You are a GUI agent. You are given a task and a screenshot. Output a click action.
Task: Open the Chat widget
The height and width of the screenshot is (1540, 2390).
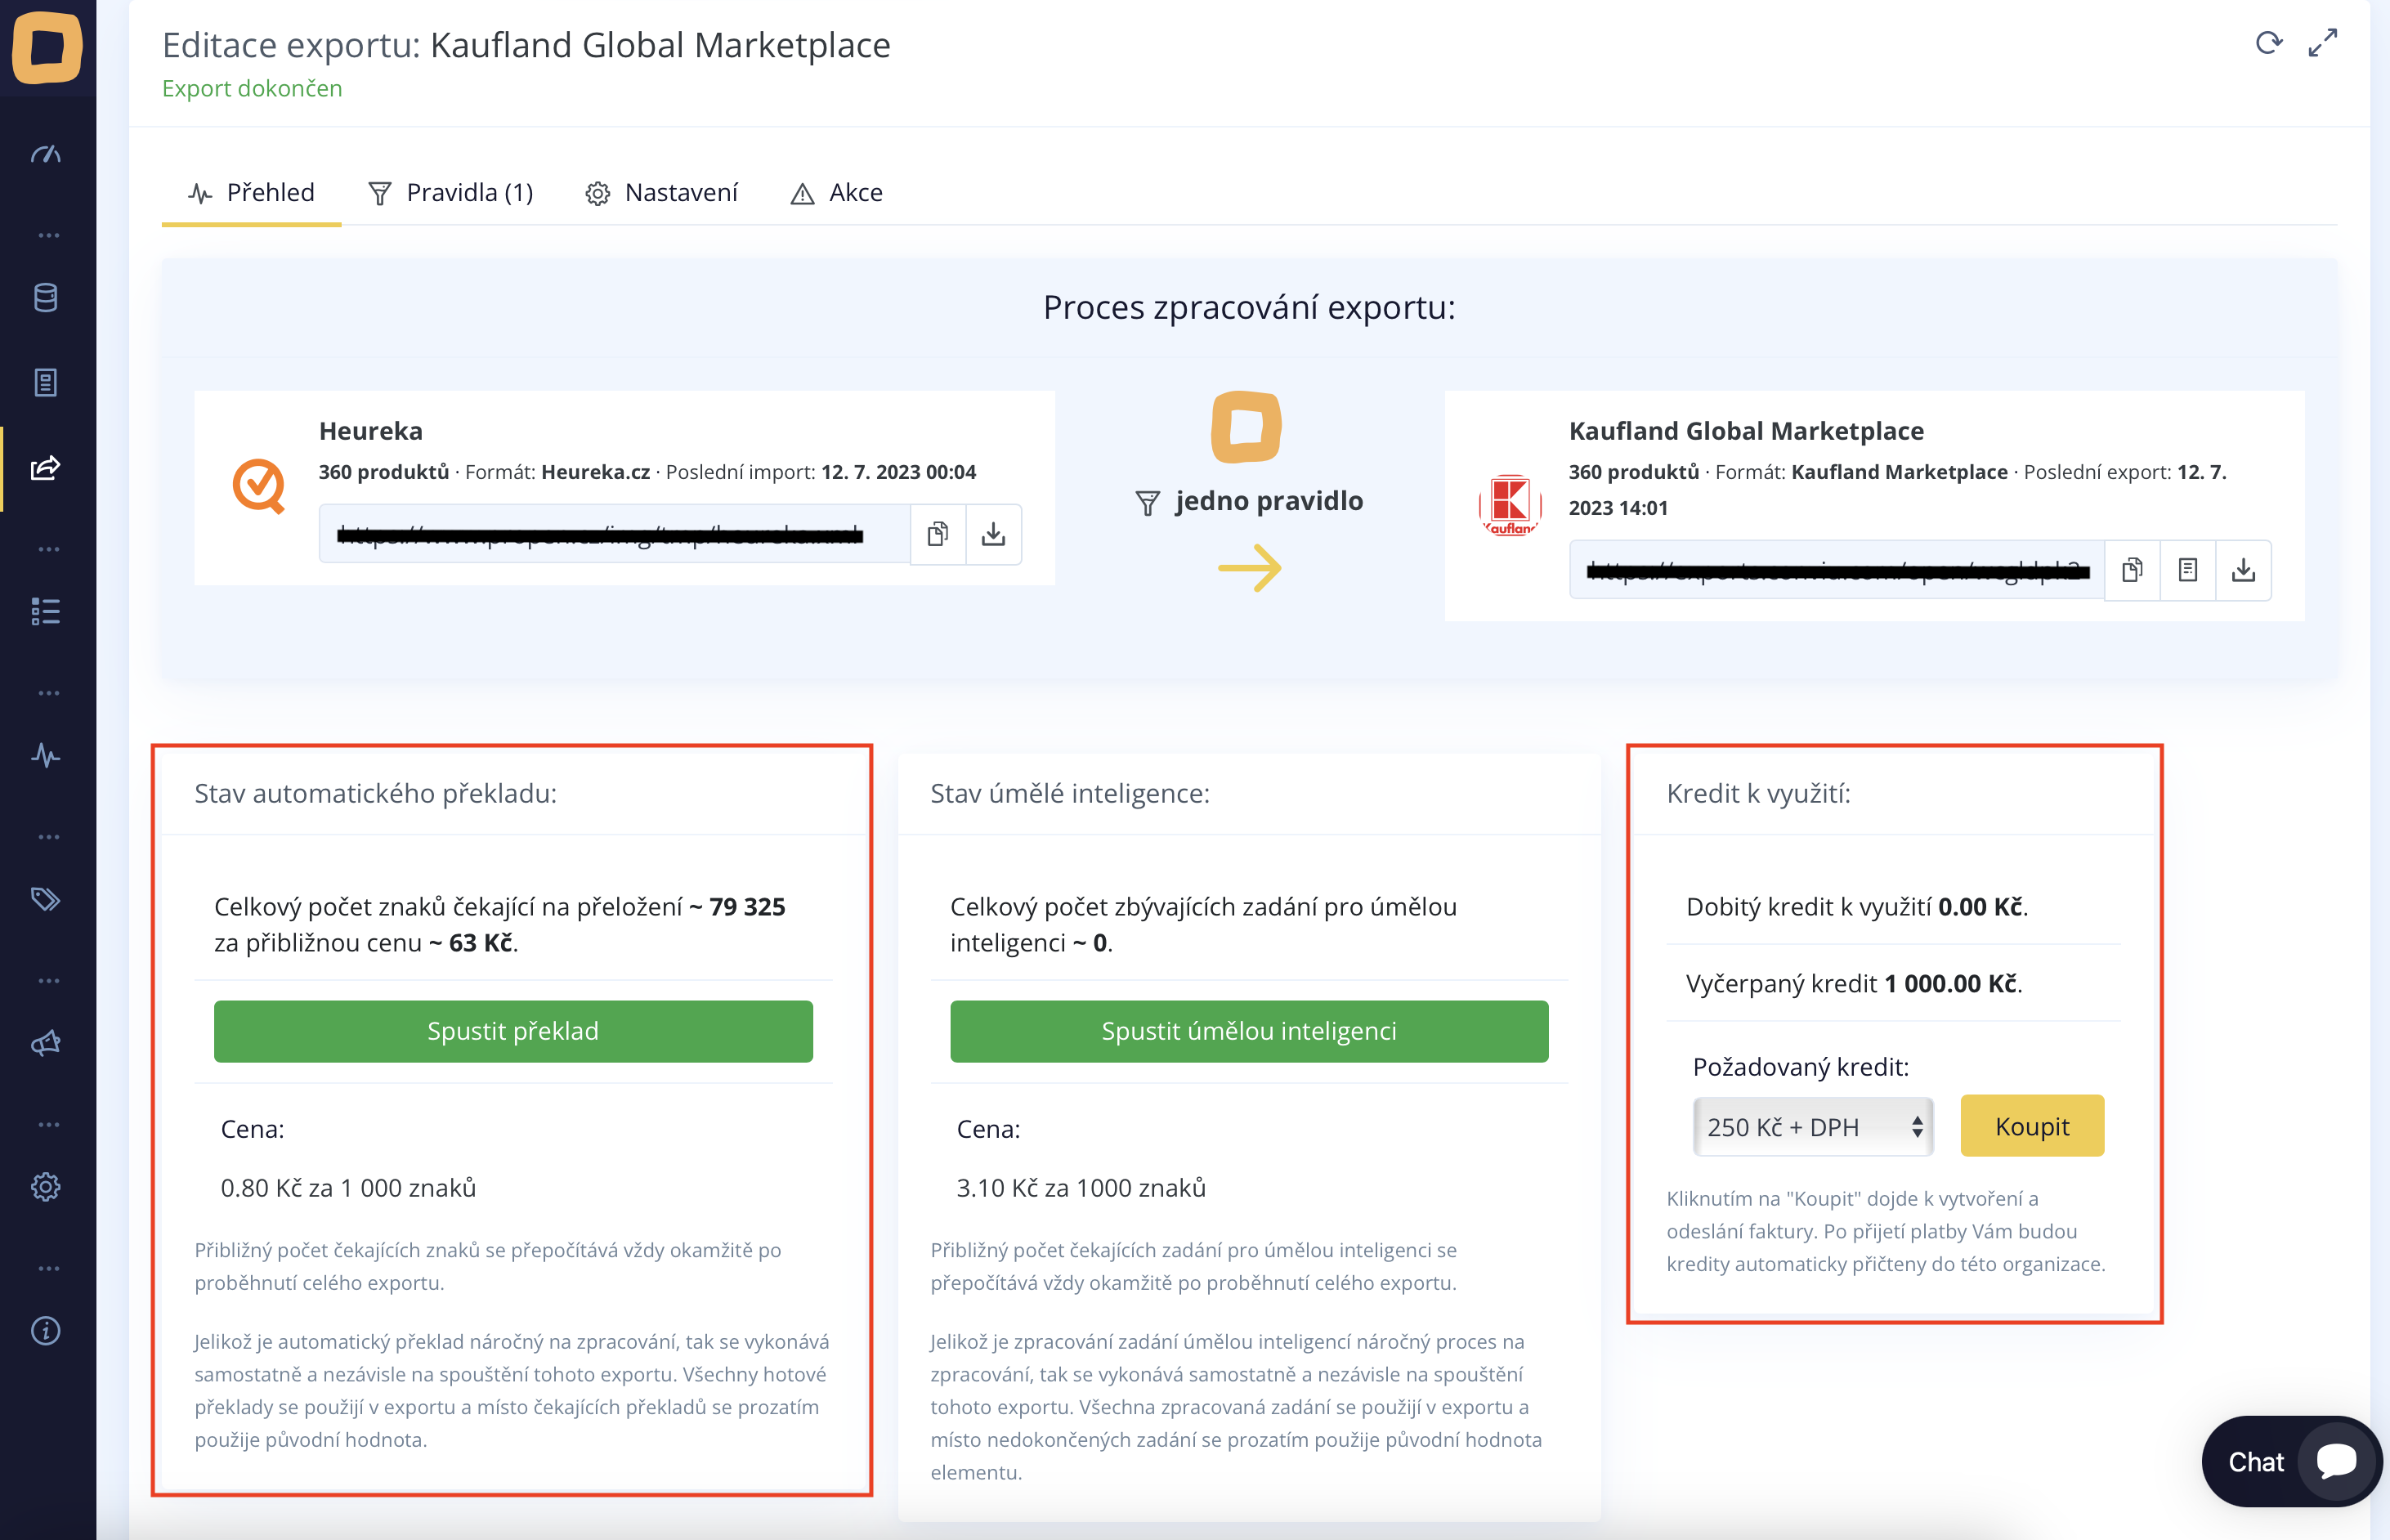pos(2290,1461)
